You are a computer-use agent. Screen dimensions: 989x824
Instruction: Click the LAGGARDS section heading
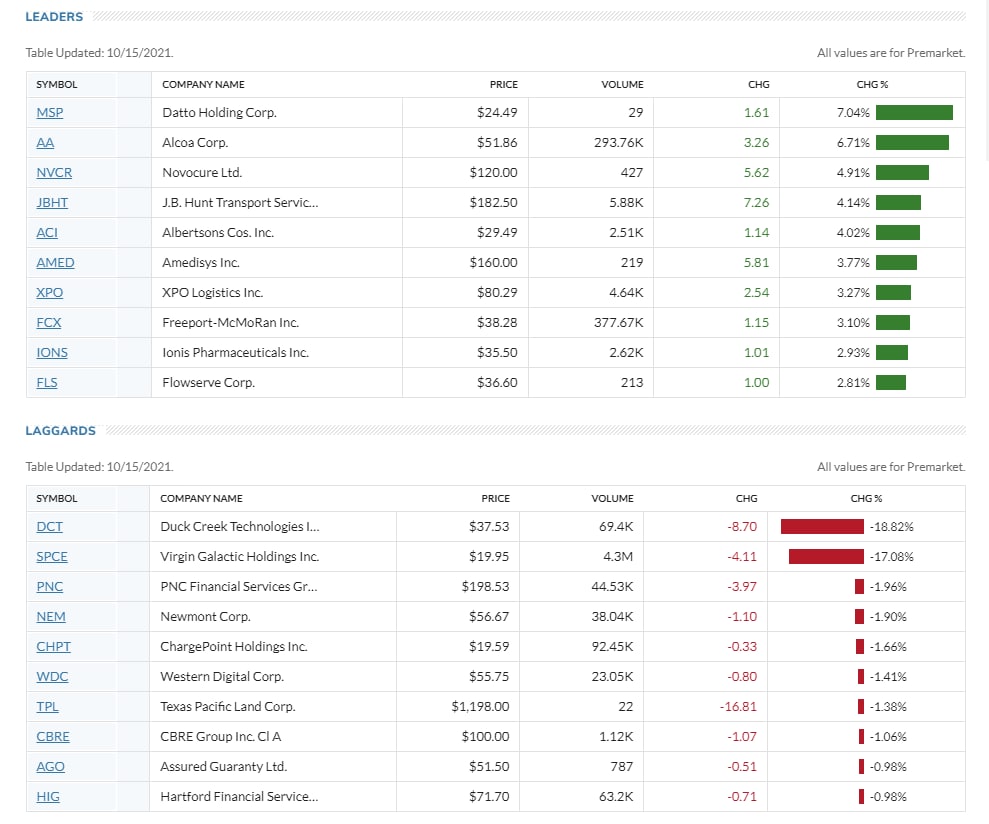(x=61, y=430)
